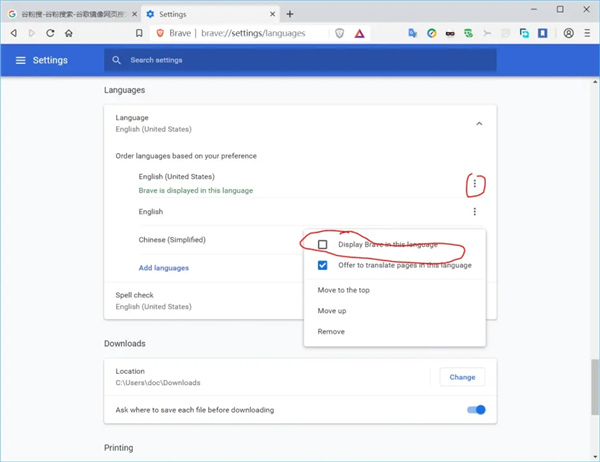The image size is (600, 462).
Task: Toggle 'Ask where to save each file' switch
Action: [477, 409]
